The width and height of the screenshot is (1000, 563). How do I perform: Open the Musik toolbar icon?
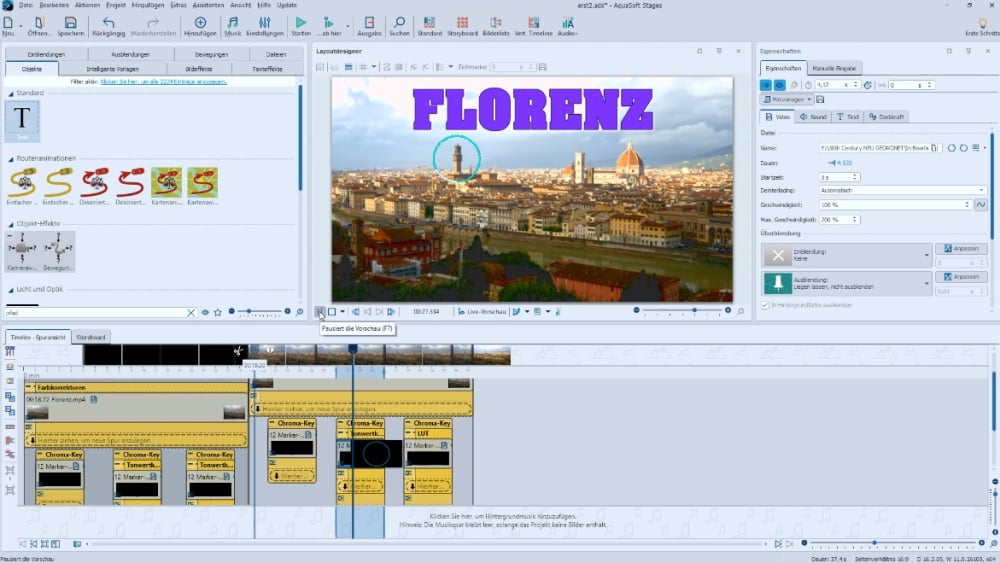click(x=232, y=25)
